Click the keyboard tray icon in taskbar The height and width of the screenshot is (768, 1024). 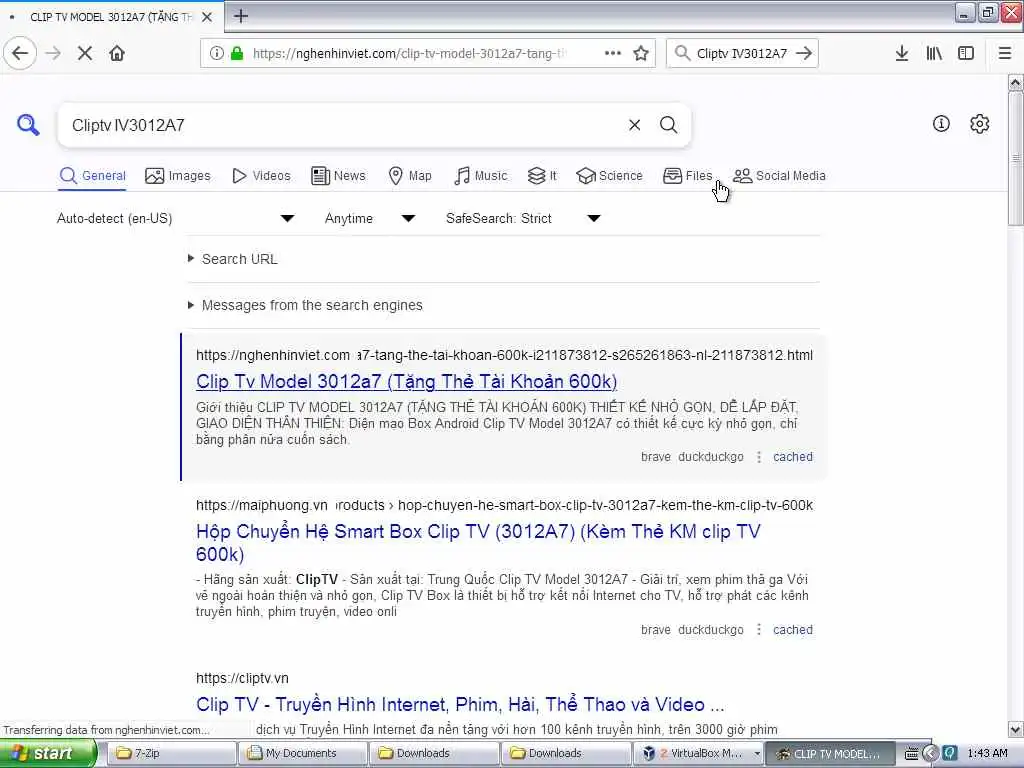912,754
